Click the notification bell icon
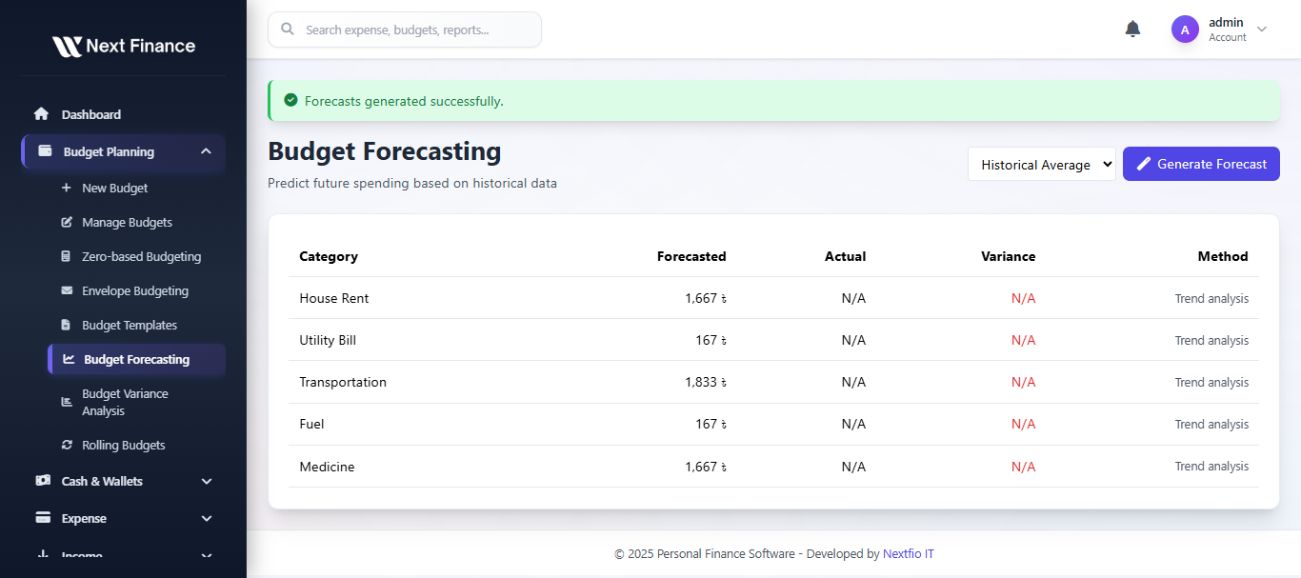 (1133, 29)
